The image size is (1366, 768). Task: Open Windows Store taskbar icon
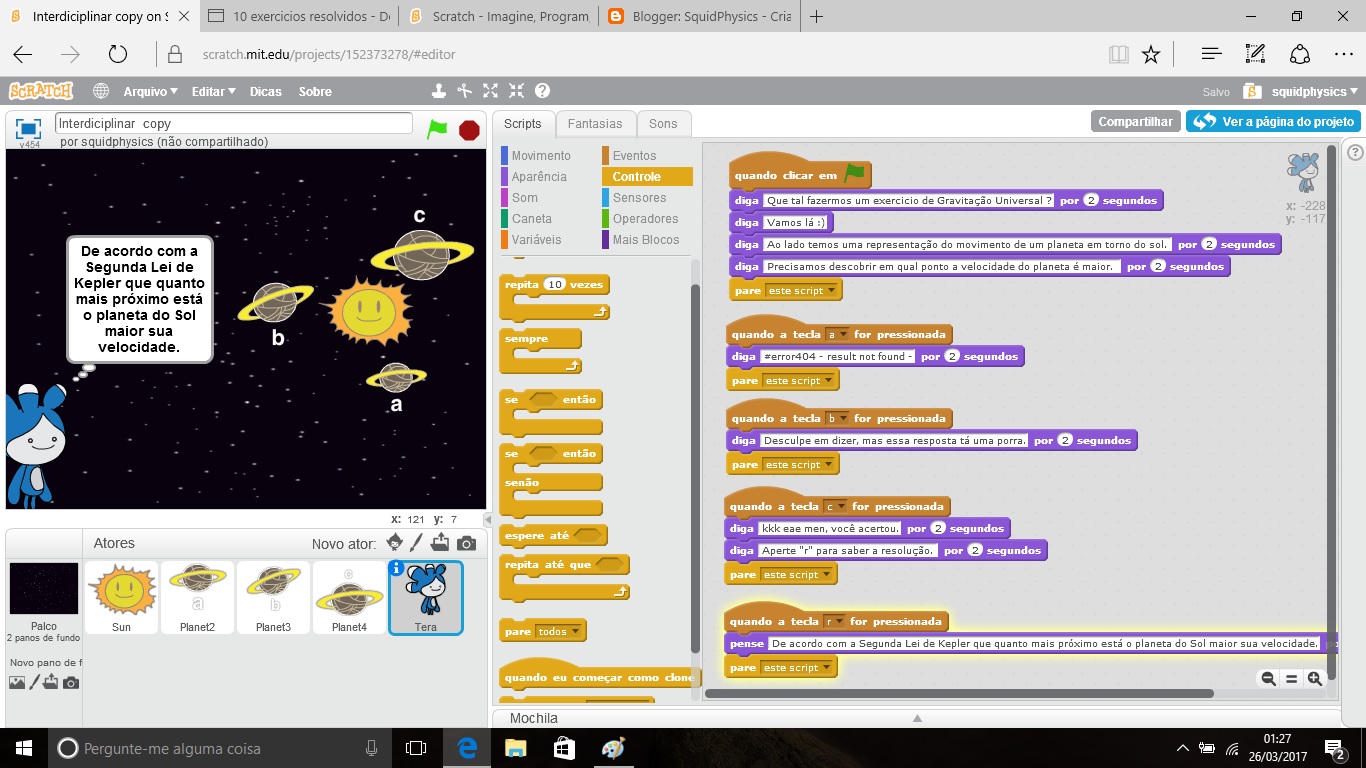point(564,748)
